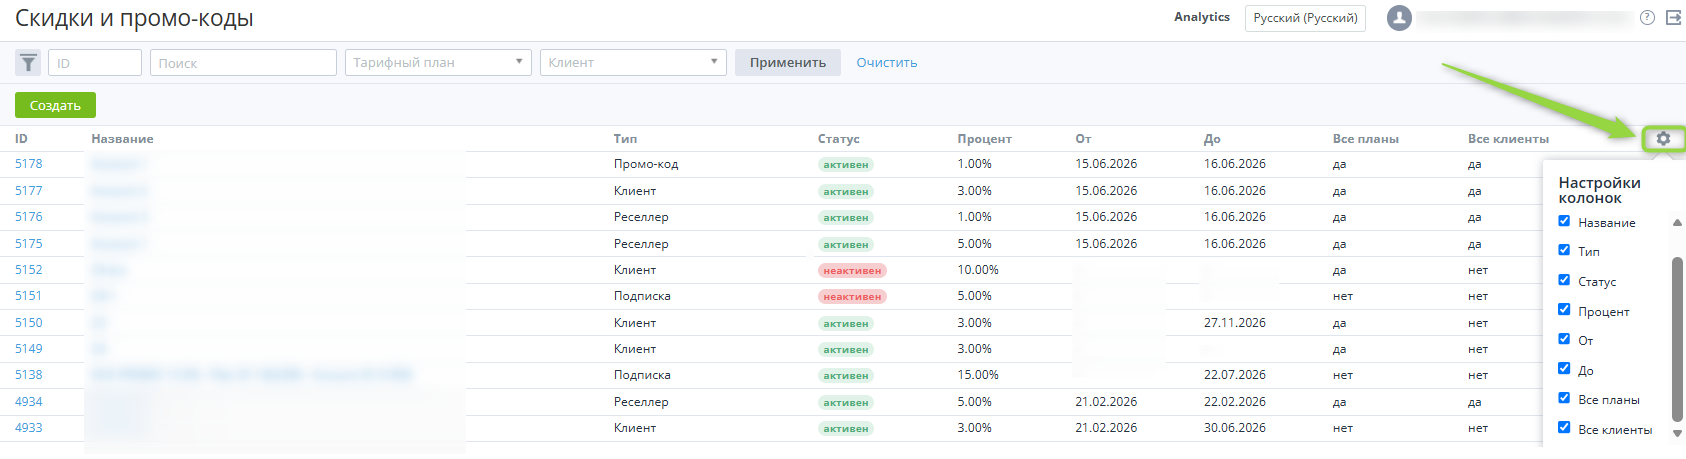The height and width of the screenshot is (459, 1686).
Task: Click the Статус column header
Action: pyautogui.click(x=838, y=139)
